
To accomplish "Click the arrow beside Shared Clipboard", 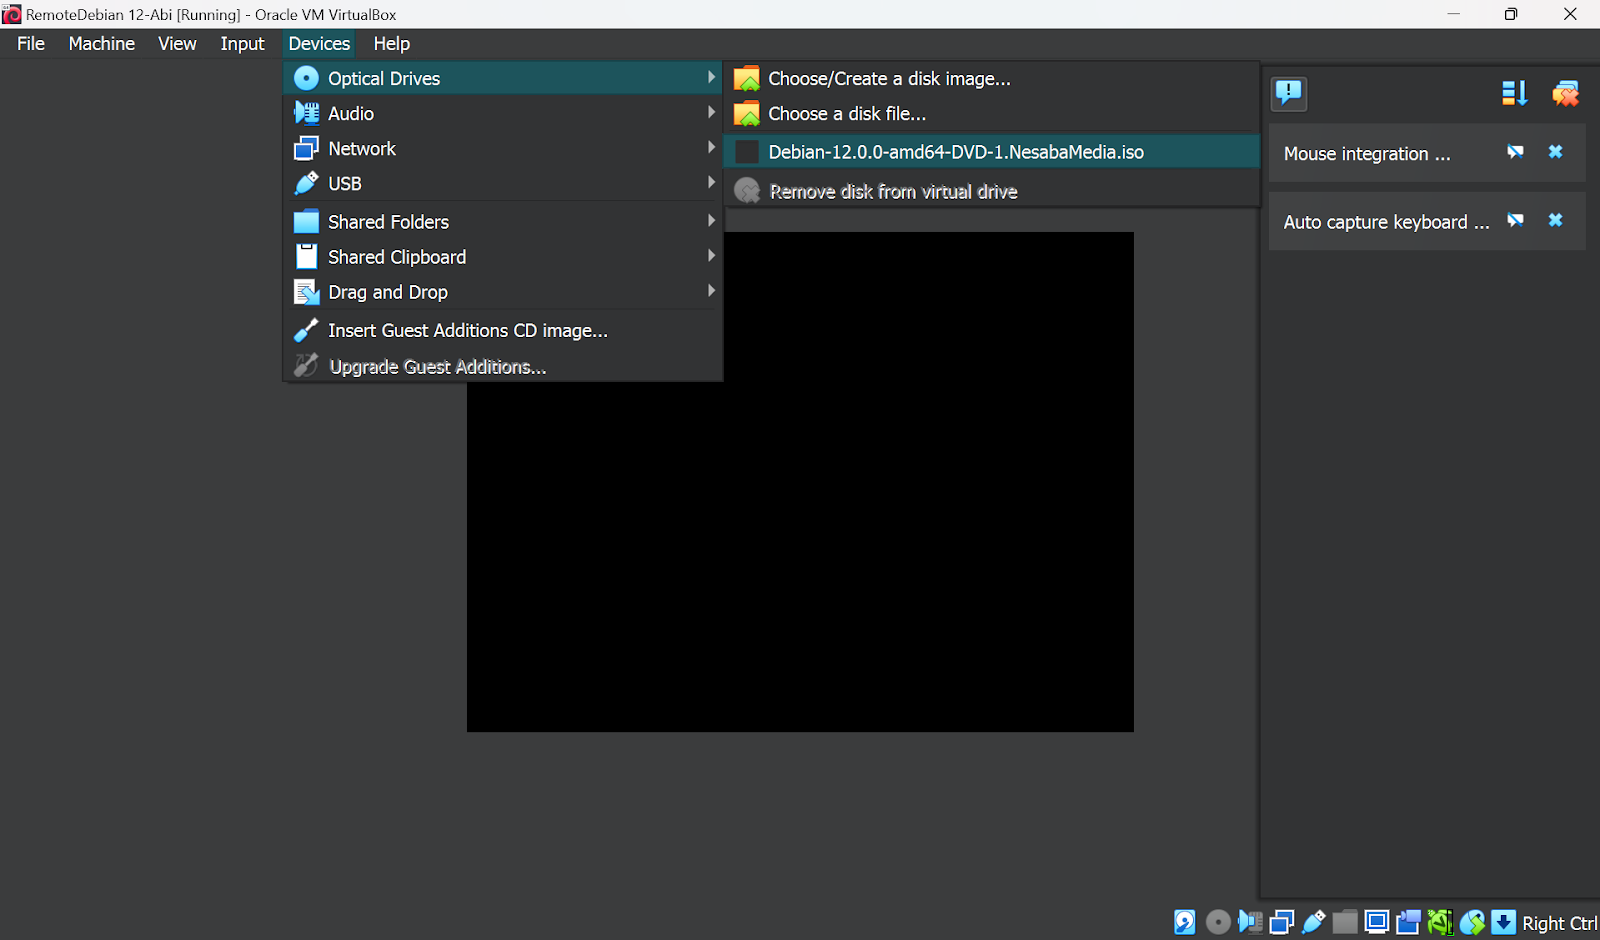I will pos(711,255).
